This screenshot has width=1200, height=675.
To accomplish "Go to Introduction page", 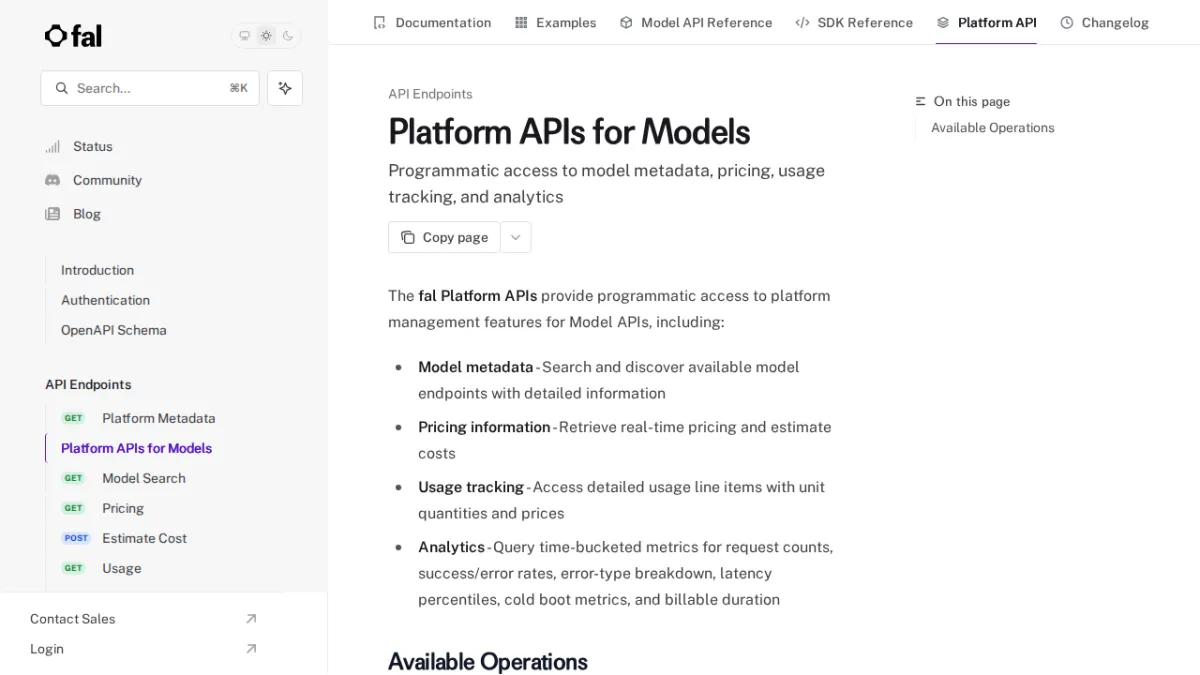I will 97,270.
